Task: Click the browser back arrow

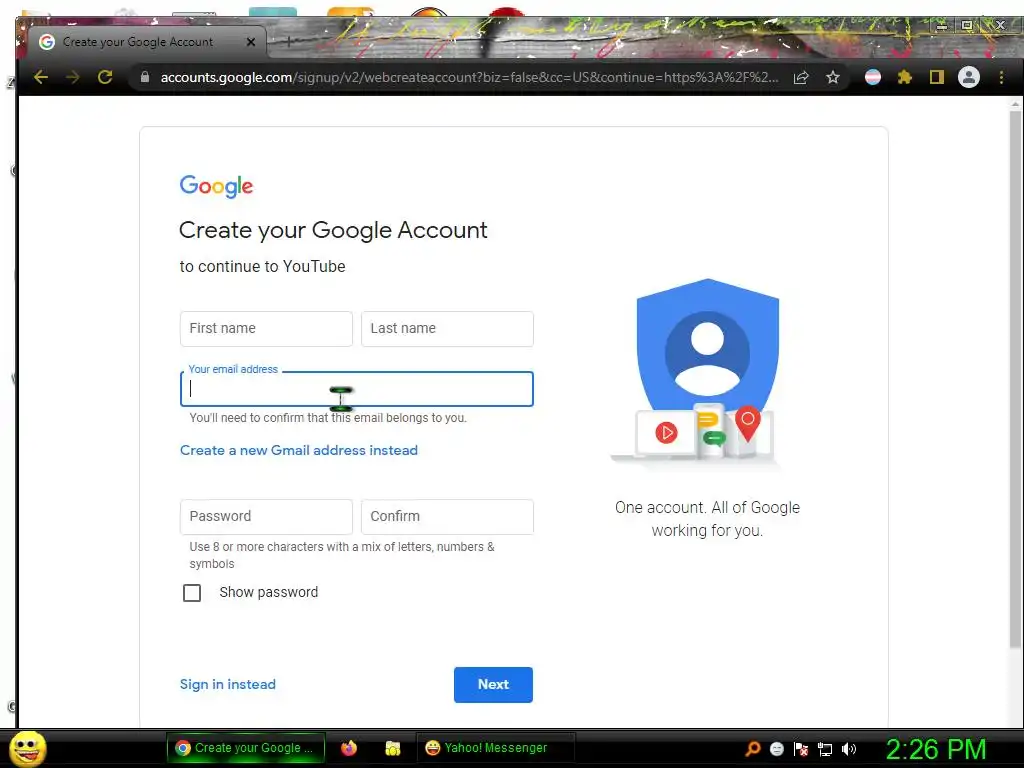Action: [41, 77]
